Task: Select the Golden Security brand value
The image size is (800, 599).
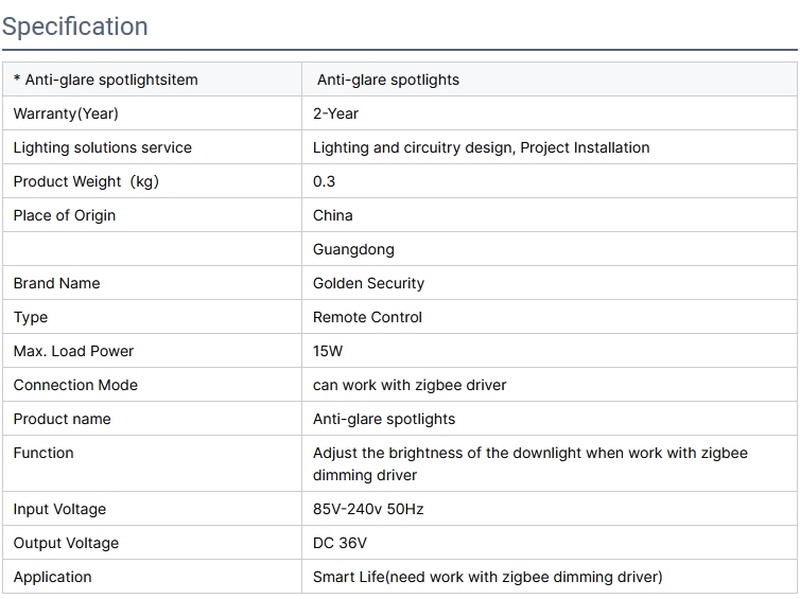Action: pos(368,283)
